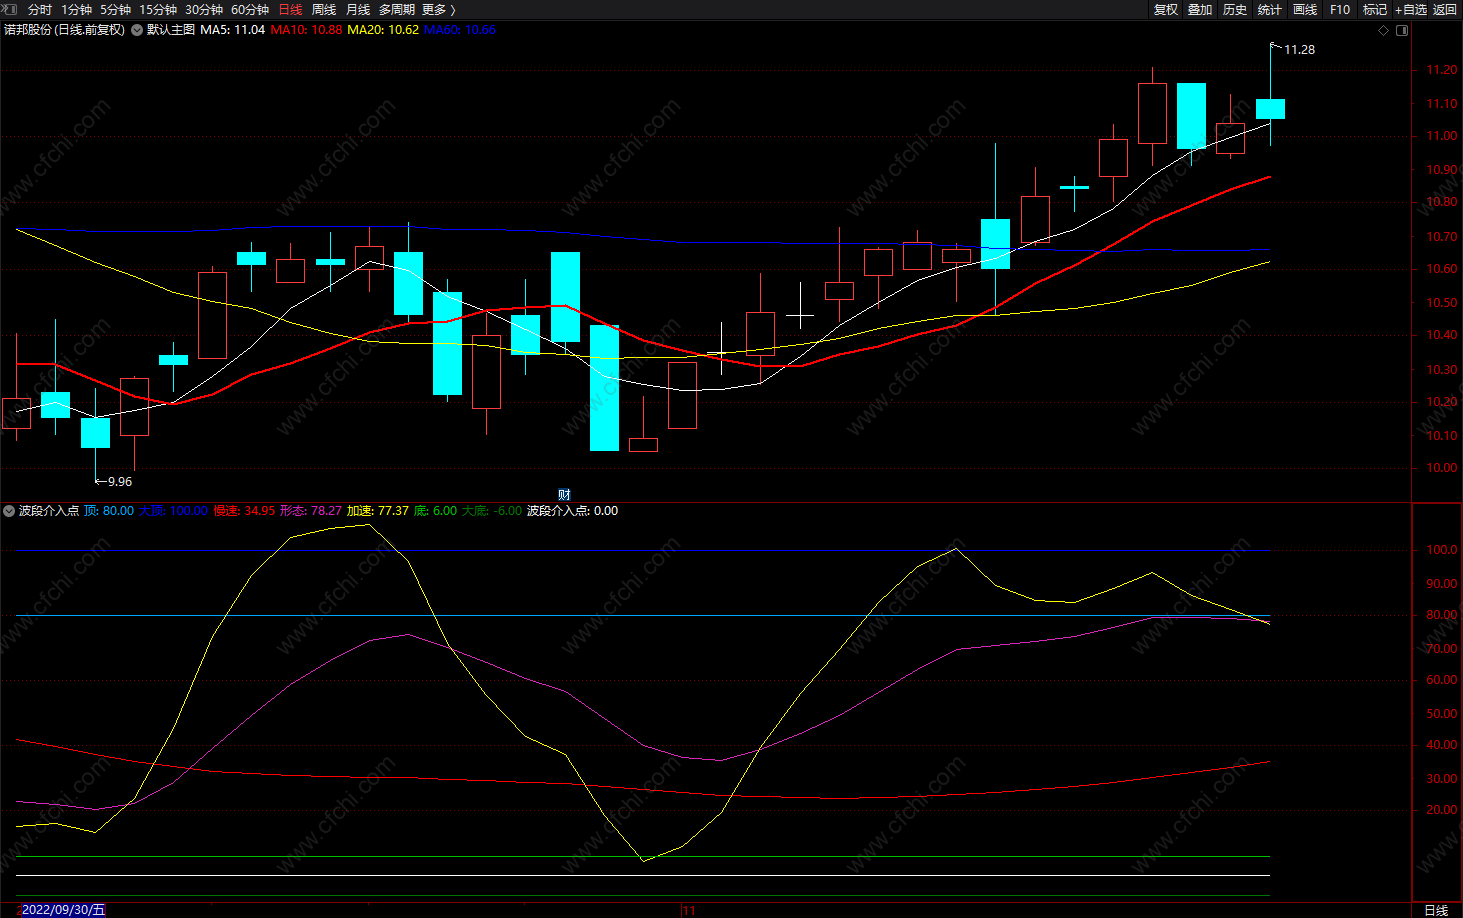
Task: Select the 15分钟 period
Action: (x=158, y=9)
